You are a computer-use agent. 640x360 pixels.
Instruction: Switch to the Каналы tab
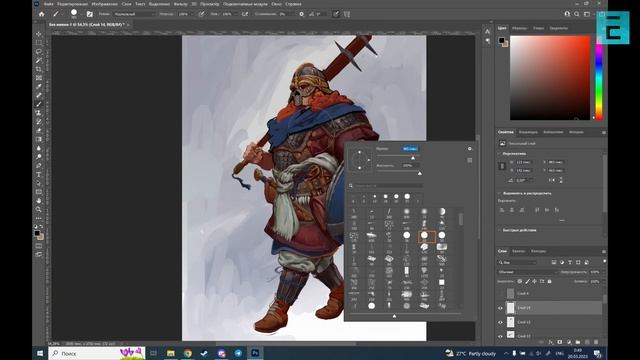[518, 251]
